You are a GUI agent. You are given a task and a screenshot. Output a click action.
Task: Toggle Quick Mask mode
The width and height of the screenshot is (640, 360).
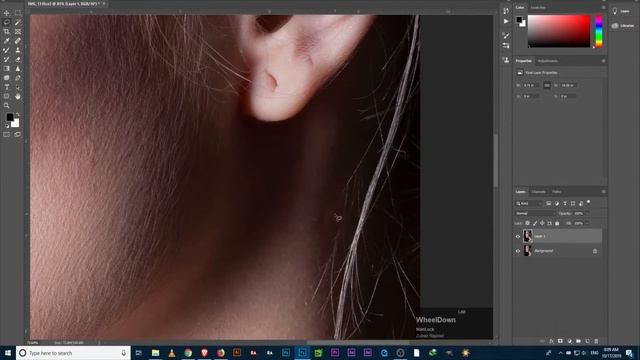pyautogui.click(x=7, y=134)
